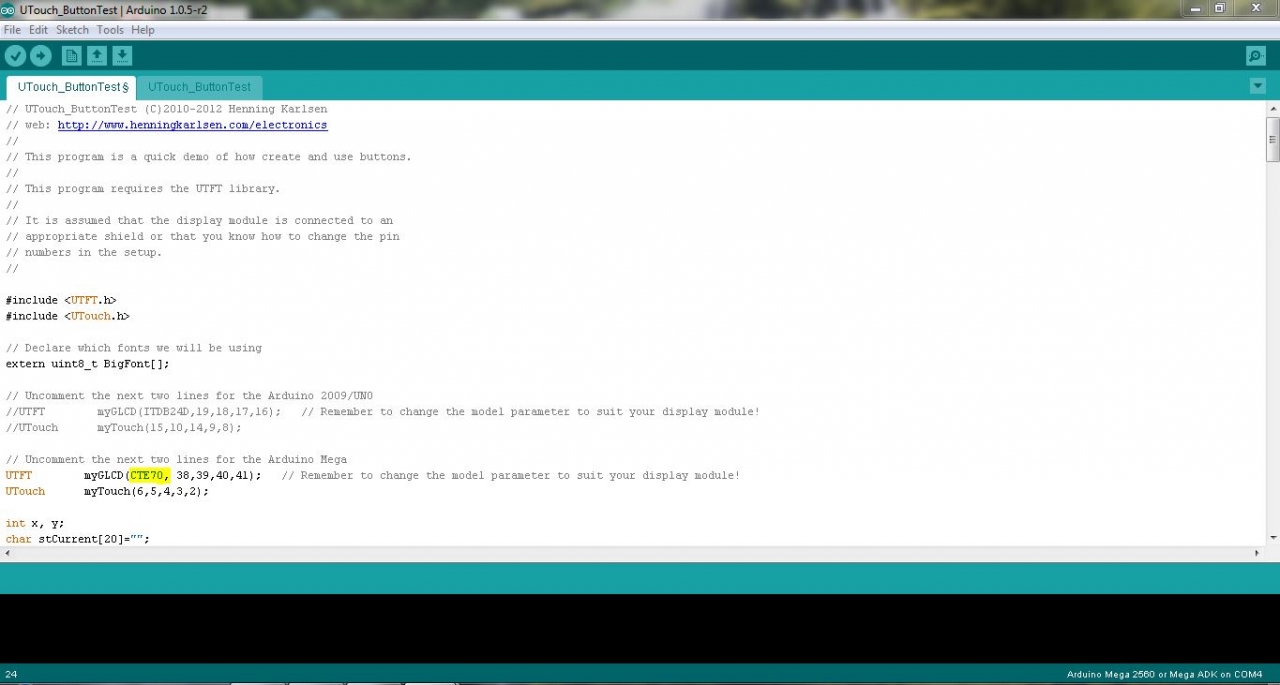Viewport: 1280px width, 685px height.
Task: Open the tab options dropdown arrow
Action: coord(1257,86)
